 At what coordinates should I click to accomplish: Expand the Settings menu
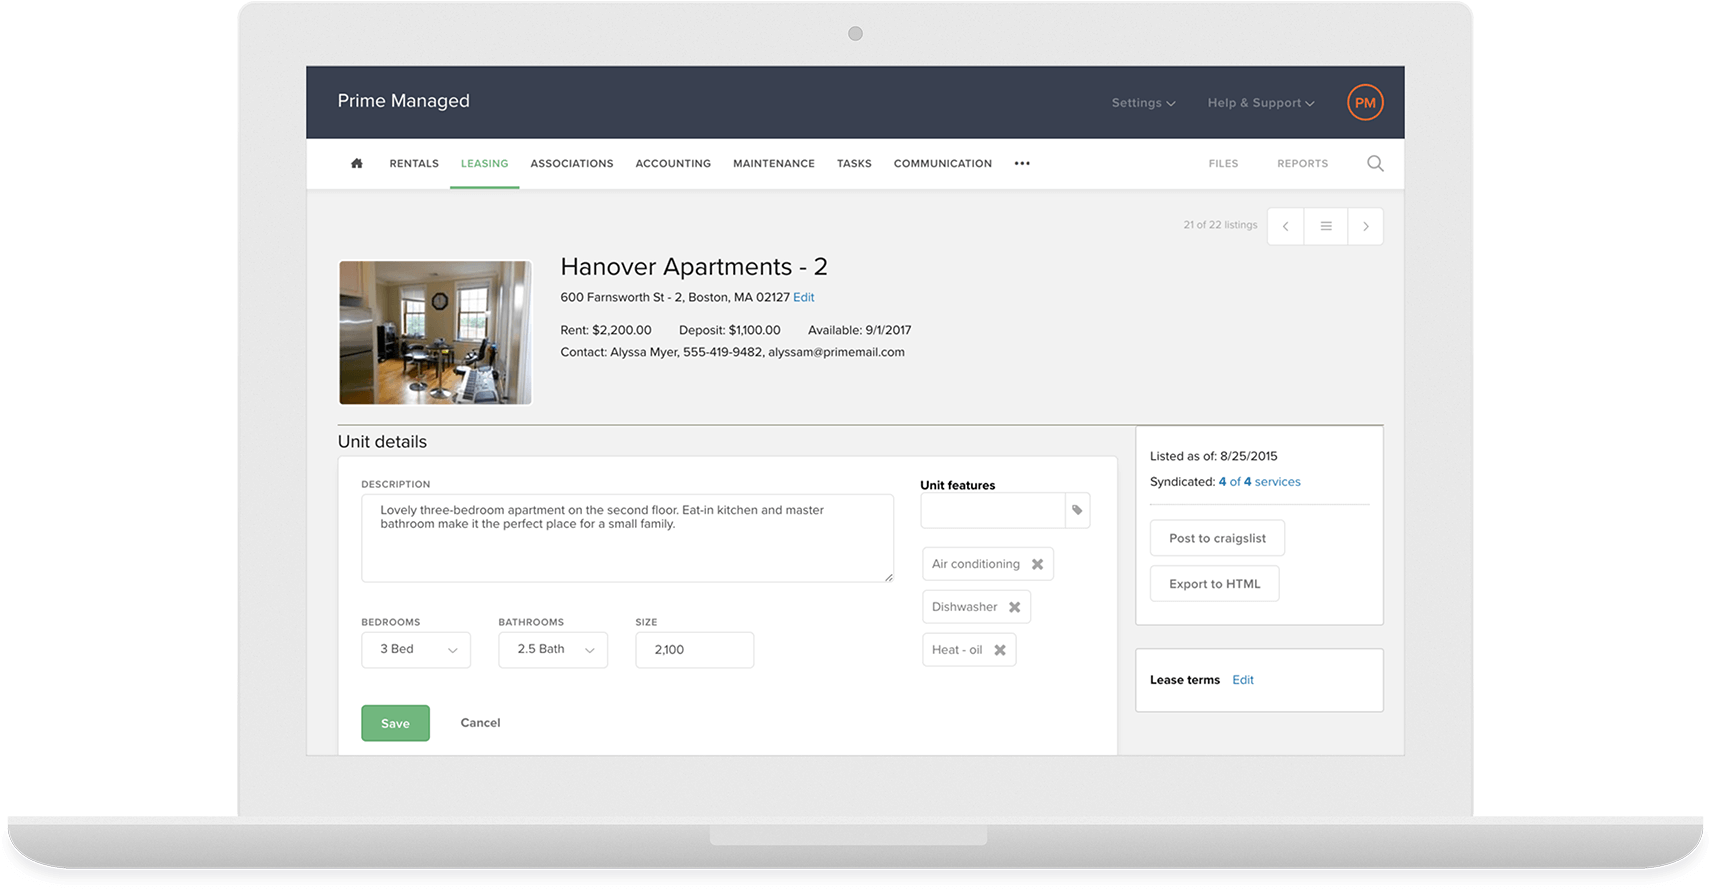pos(1142,102)
